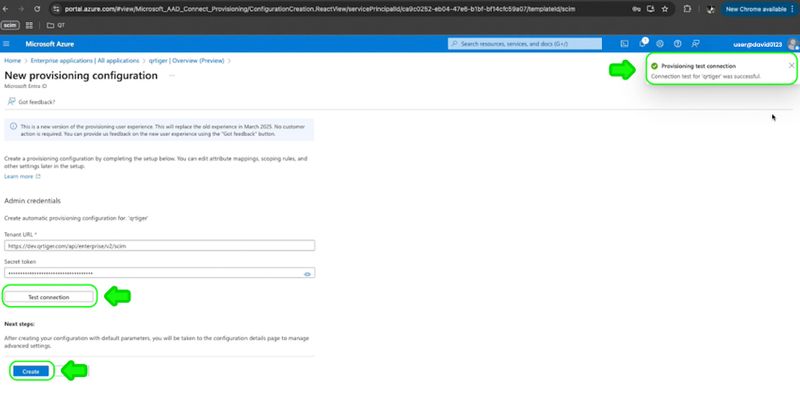Open the Help question mark icon
Image resolution: width=800 pixels, height=400 pixels.
(678, 44)
